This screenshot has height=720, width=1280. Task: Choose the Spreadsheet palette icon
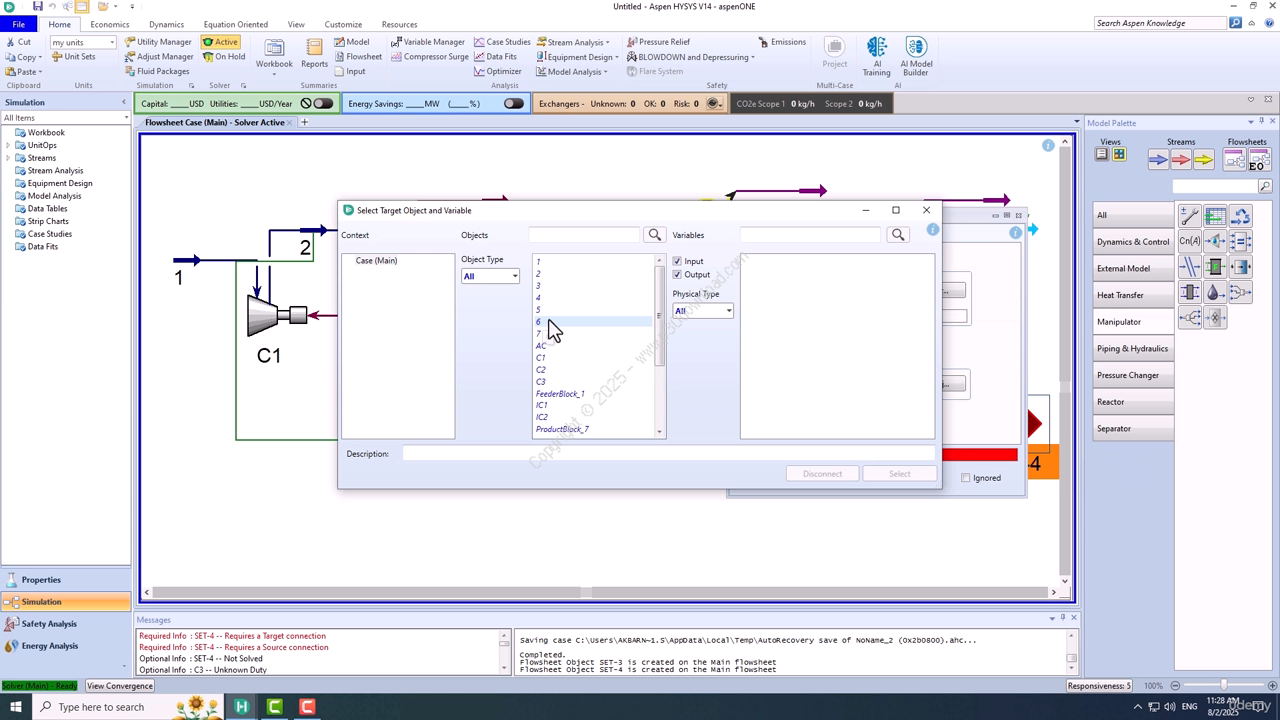coord(1214,215)
